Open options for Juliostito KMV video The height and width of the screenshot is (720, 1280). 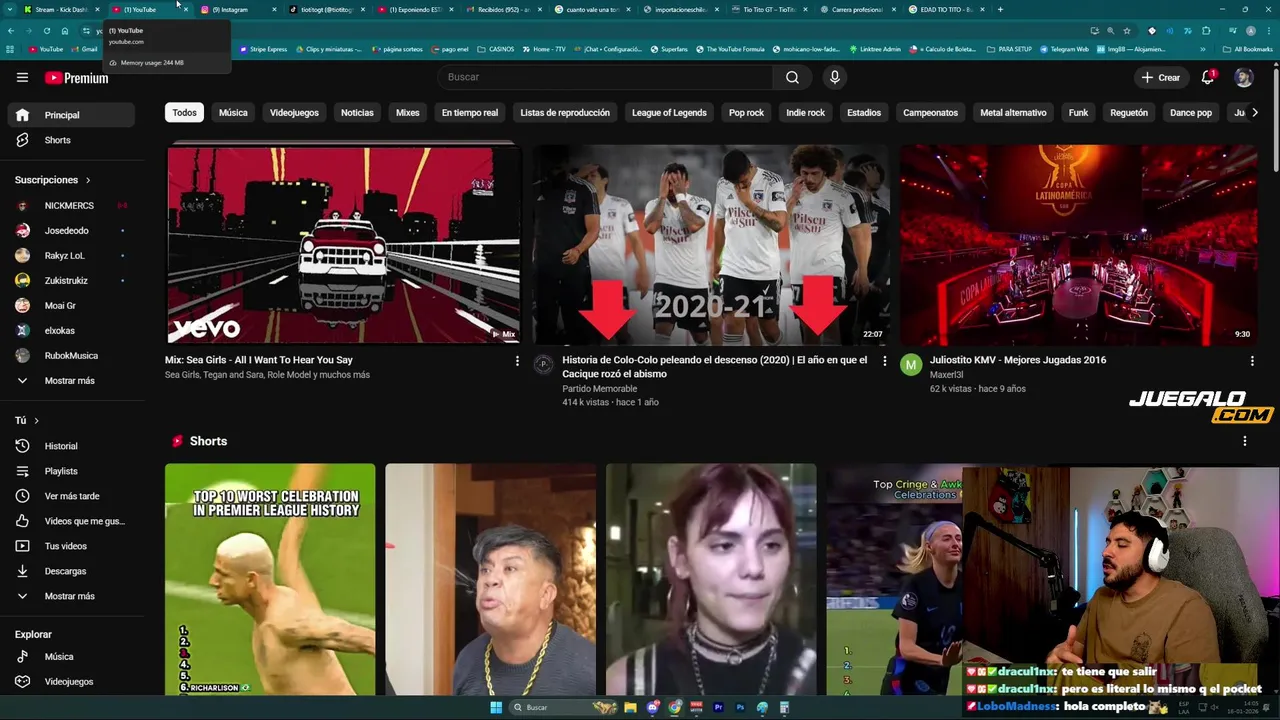coord(1252,361)
